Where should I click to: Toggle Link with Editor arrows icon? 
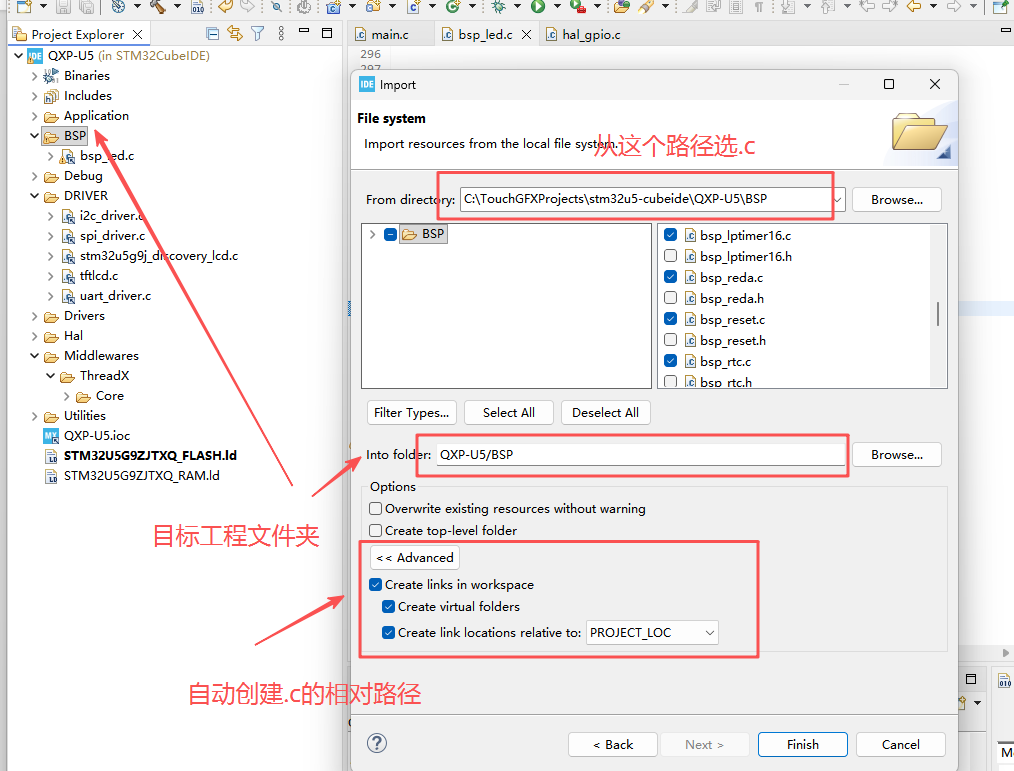[235, 34]
